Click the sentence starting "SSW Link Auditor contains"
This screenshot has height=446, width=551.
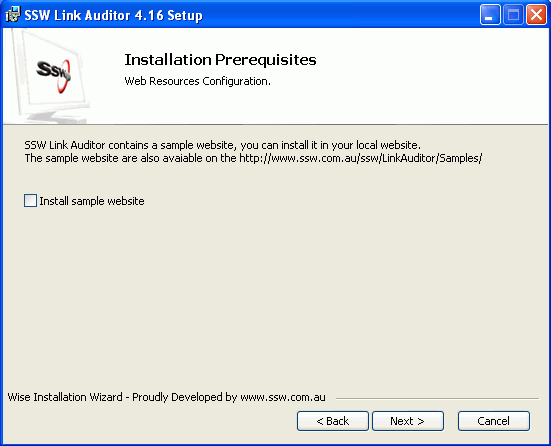coord(222,145)
